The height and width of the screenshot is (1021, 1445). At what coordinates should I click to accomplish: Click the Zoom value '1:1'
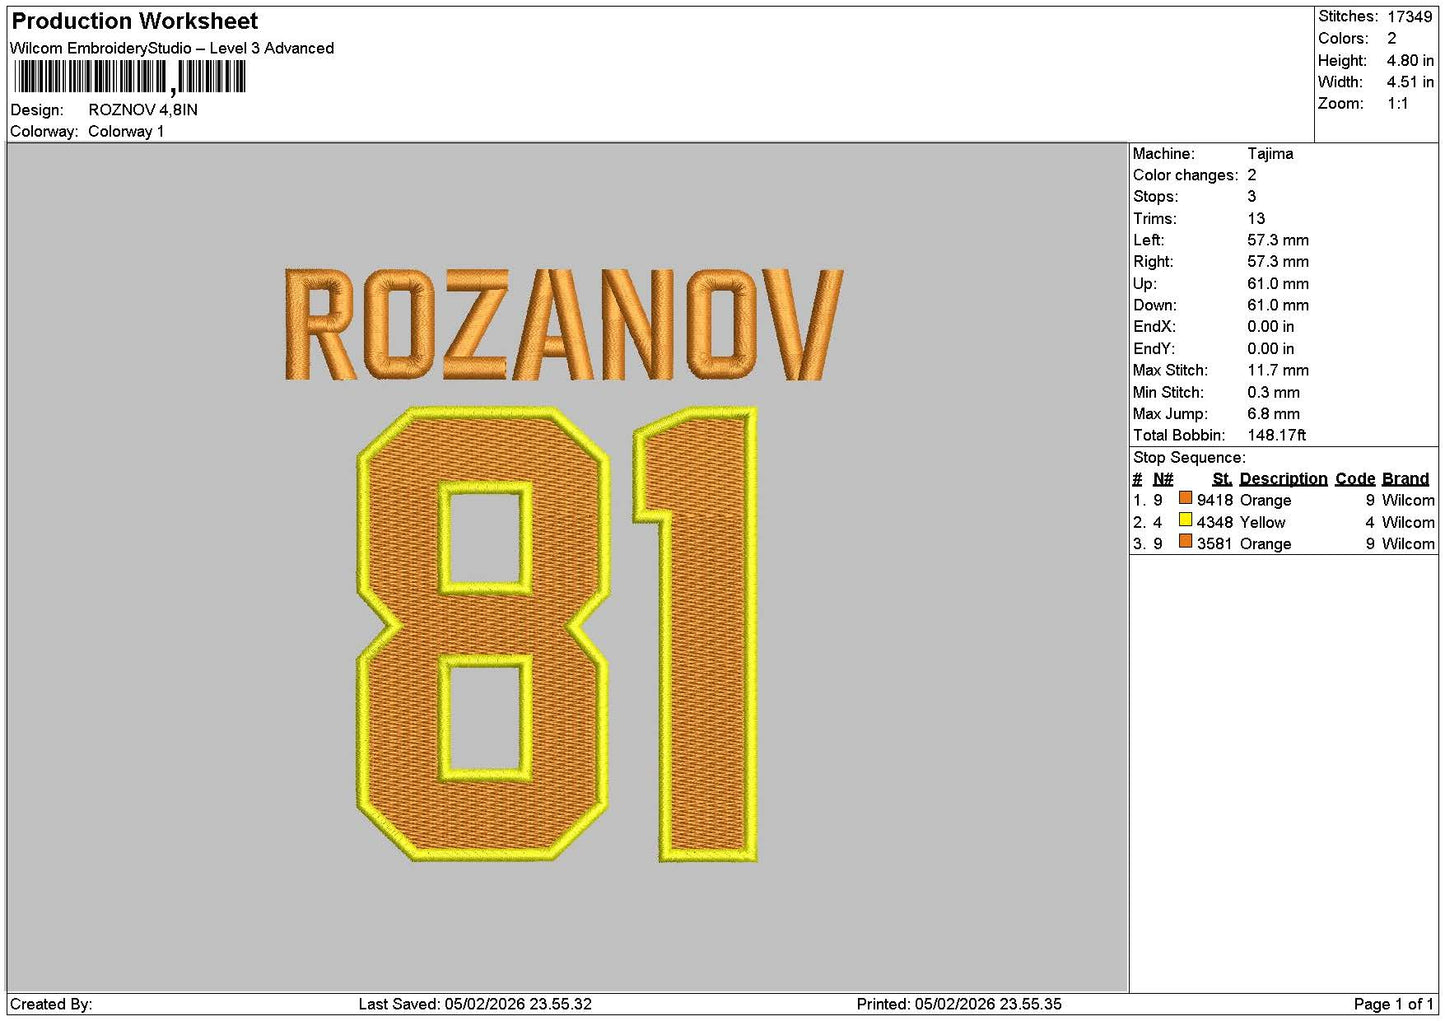pos(1398,104)
